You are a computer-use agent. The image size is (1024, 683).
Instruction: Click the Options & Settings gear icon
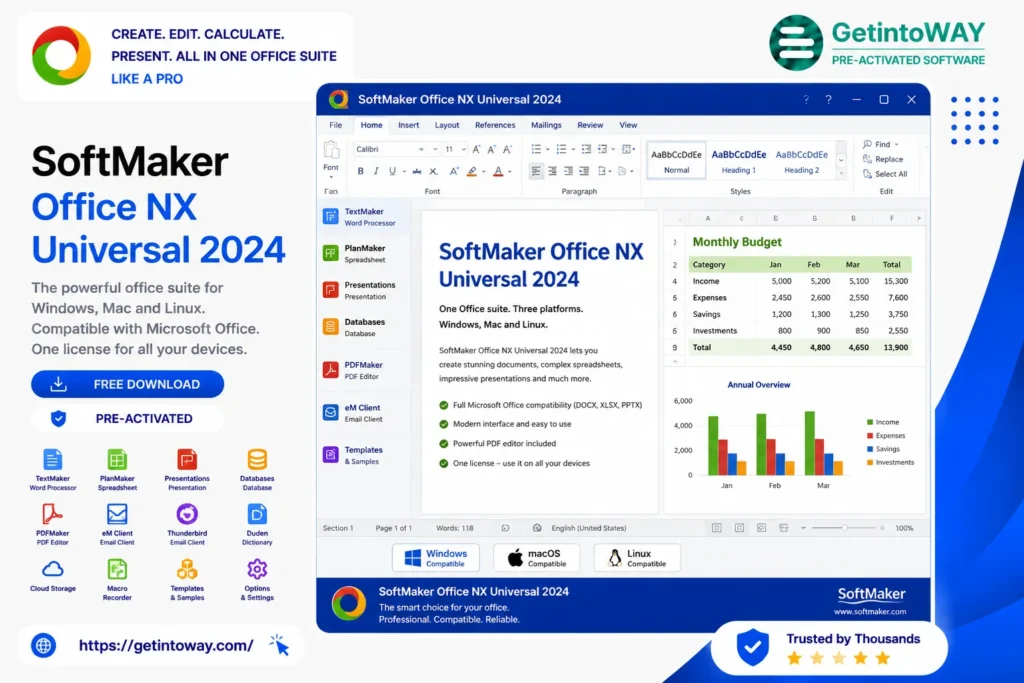coord(257,569)
